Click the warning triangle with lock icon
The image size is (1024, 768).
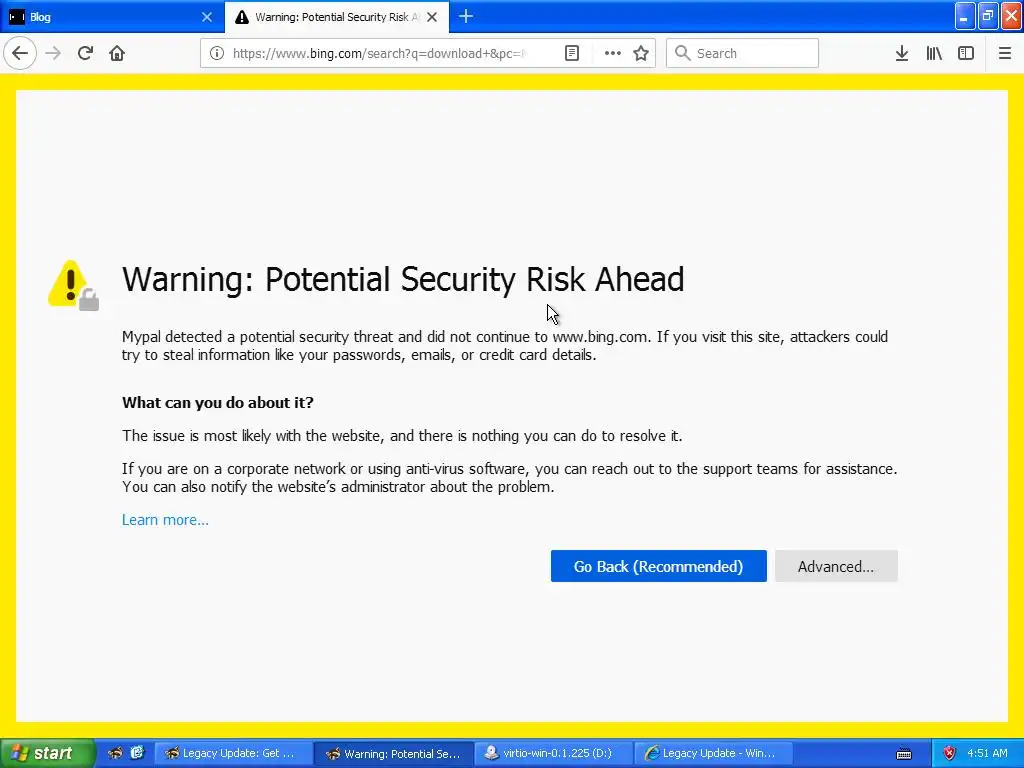coord(73,285)
